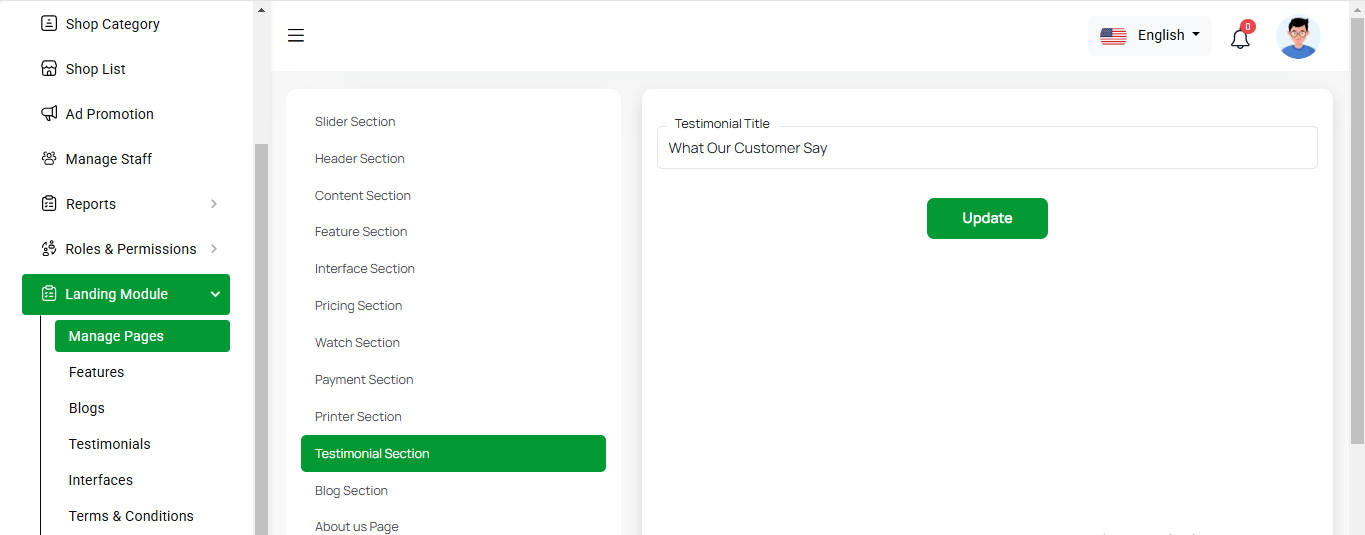The height and width of the screenshot is (535, 1365).
Task: Expand Roles & Permissions chevron
Action: 214,249
